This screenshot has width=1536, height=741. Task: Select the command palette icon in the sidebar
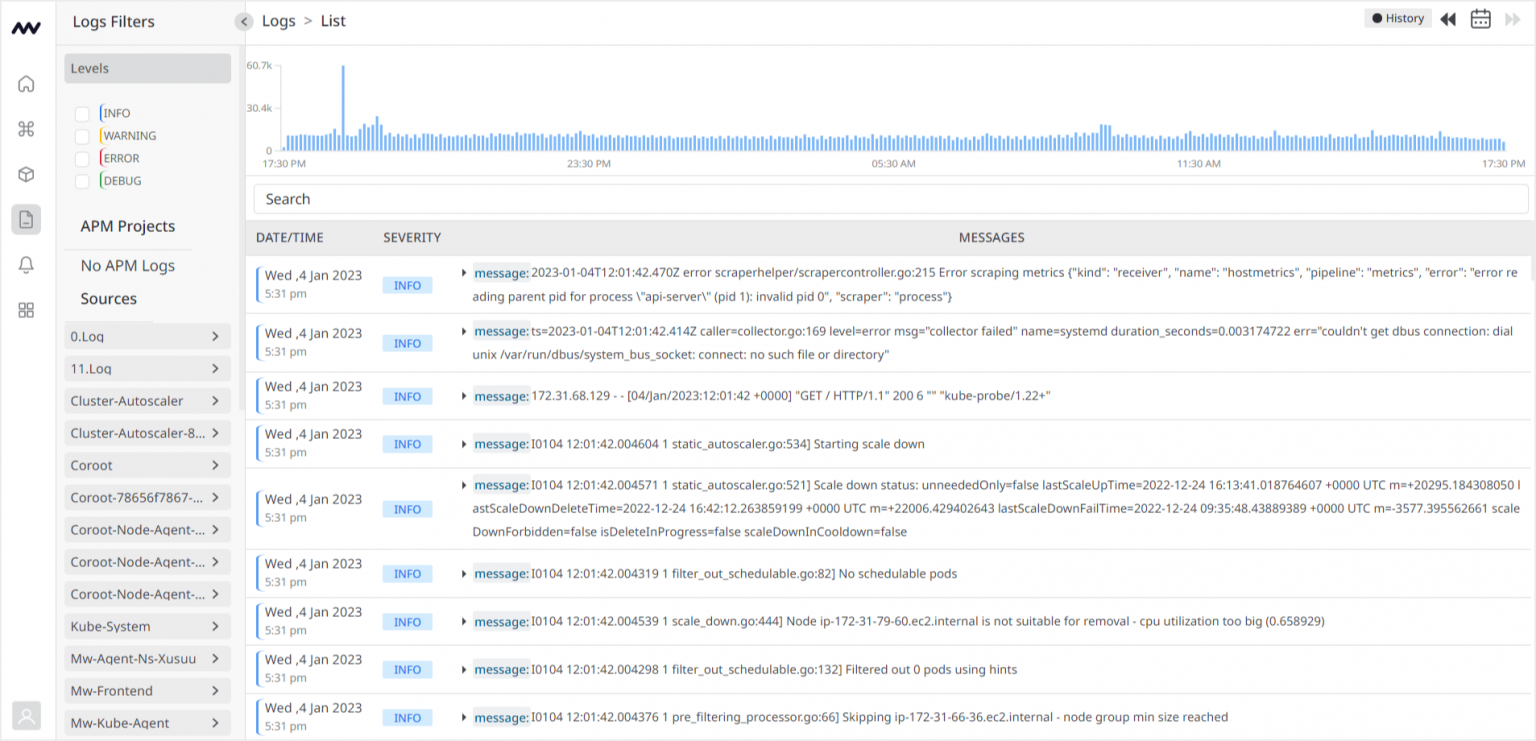[26, 128]
